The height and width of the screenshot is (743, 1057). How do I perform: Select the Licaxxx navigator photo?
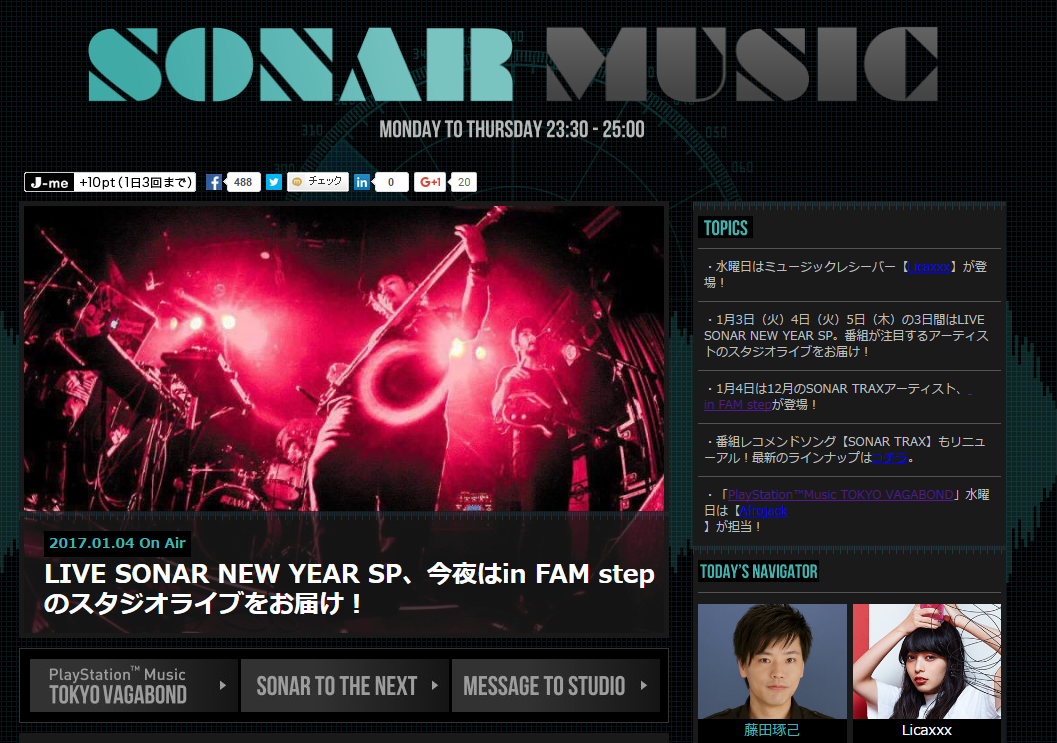926,661
